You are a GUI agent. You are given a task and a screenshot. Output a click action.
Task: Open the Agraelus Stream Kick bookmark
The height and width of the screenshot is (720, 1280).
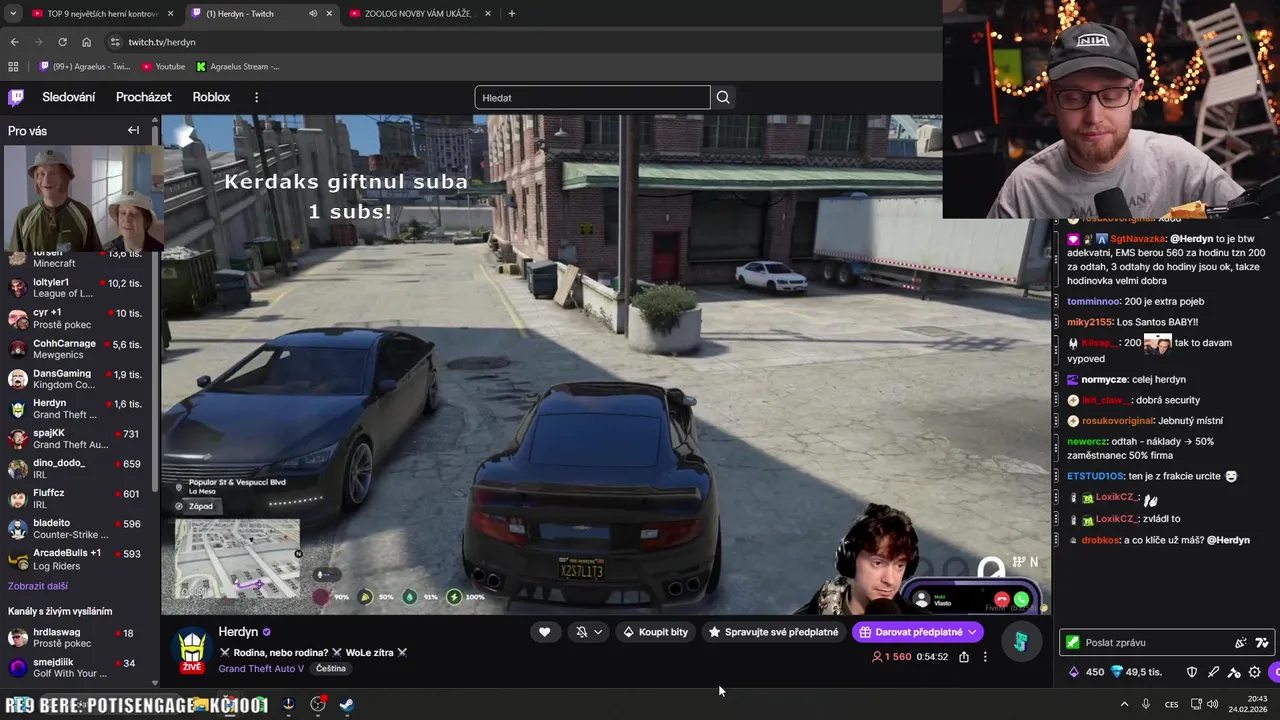click(x=237, y=66)
